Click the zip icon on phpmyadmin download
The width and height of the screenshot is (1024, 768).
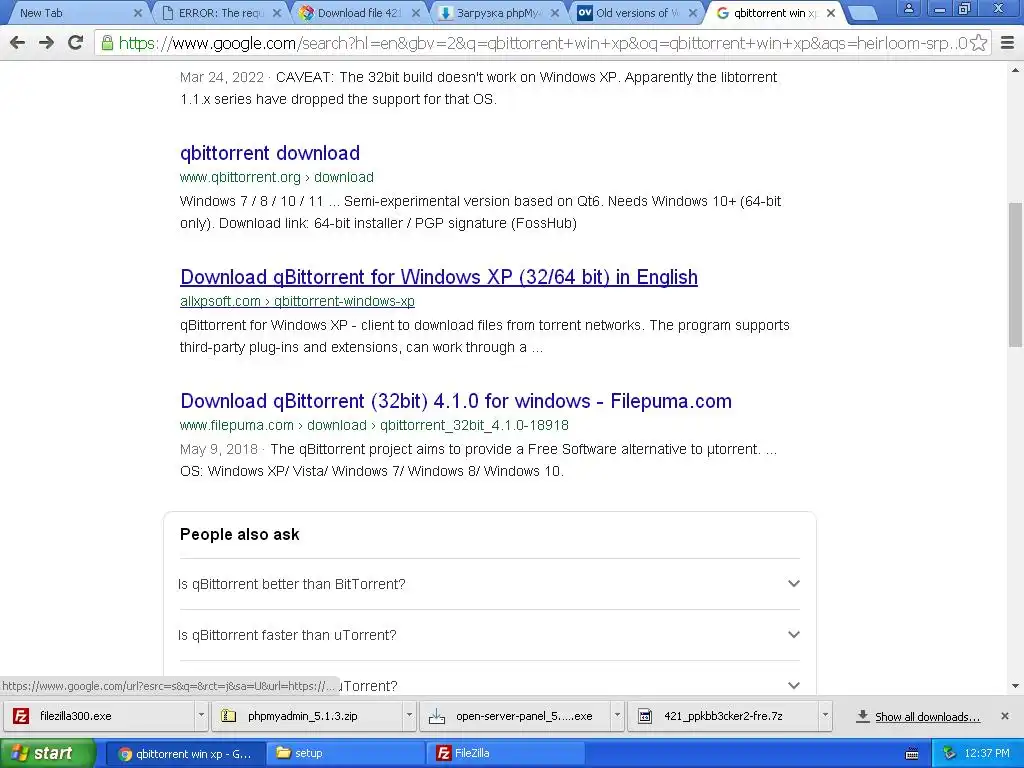tap(229, 716)
